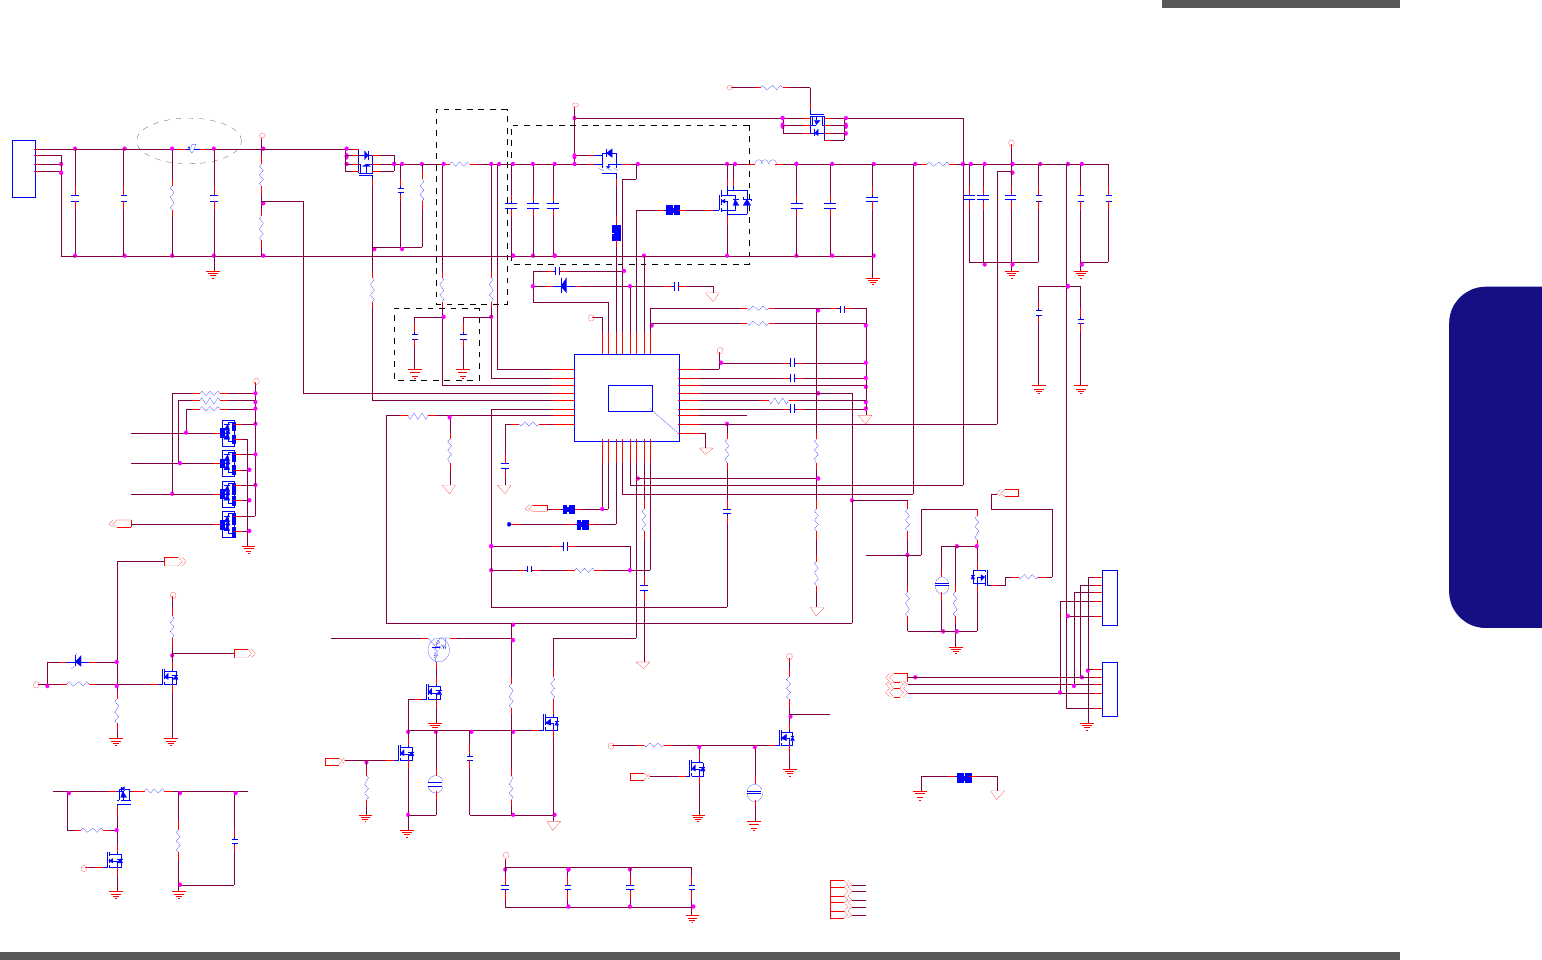Click the dual MOSFET with two diodes

tap(735, 203)
